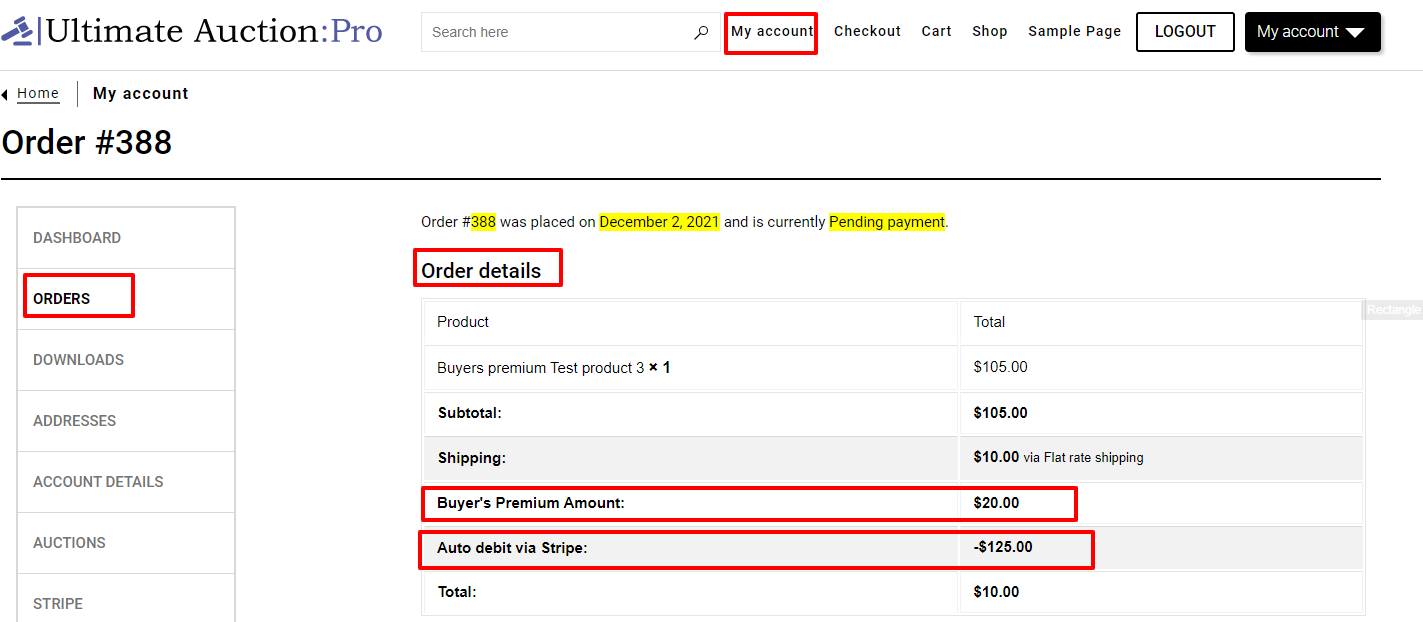Click the -$125.00 auto debit value

pos(1003,547)
